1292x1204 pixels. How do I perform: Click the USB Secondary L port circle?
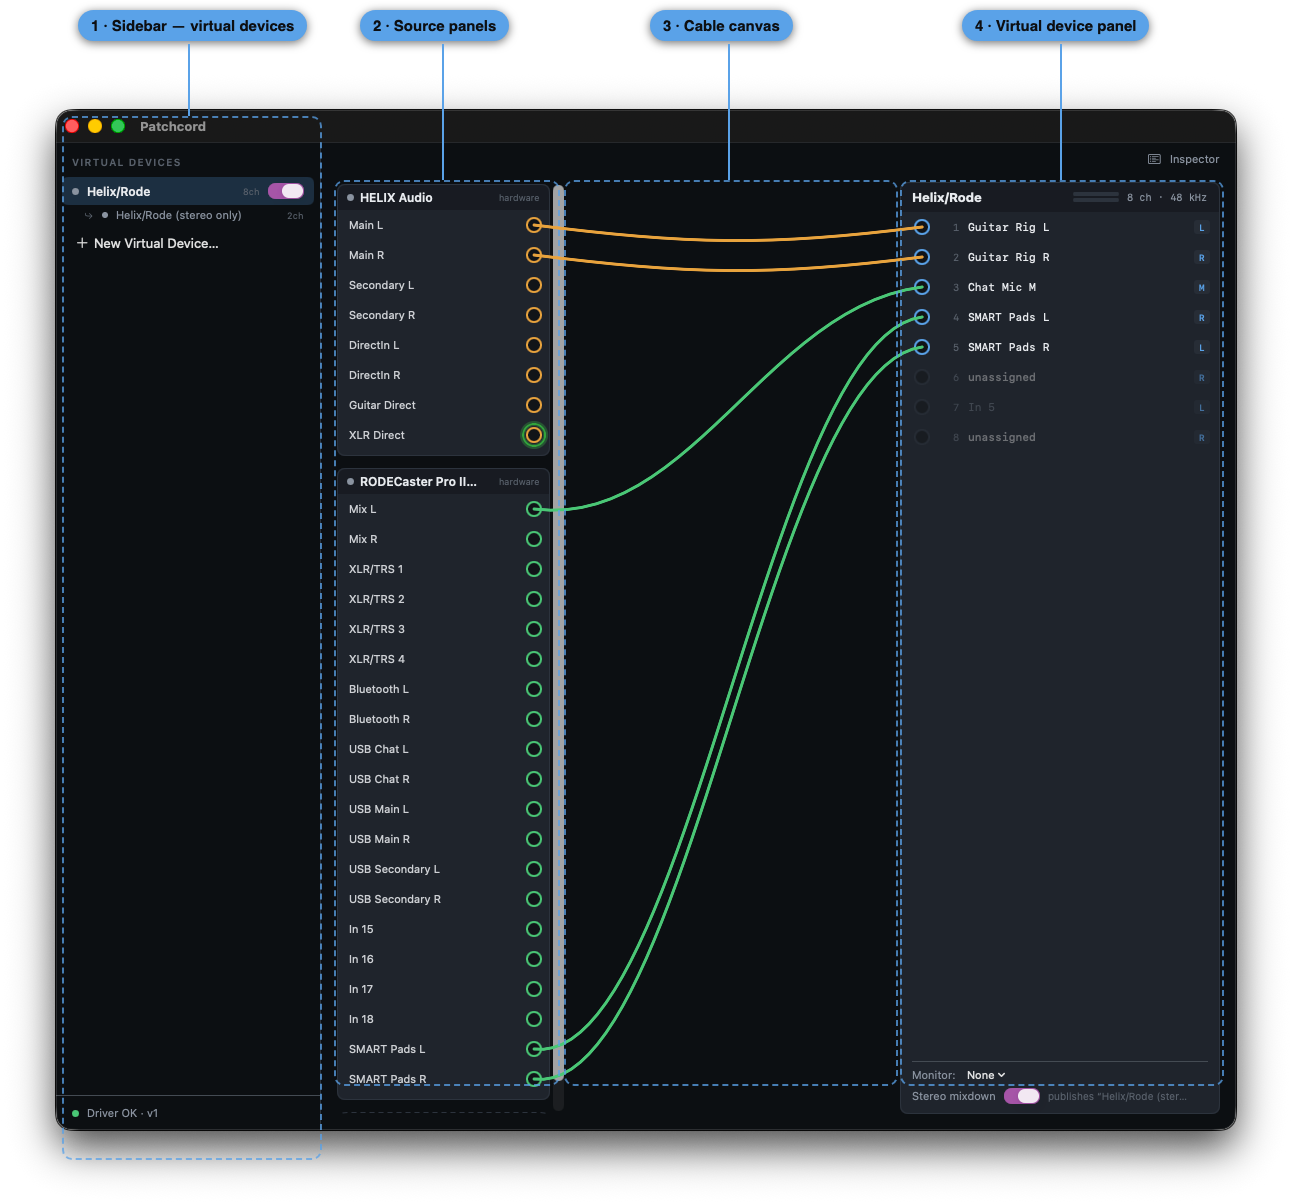534,869
